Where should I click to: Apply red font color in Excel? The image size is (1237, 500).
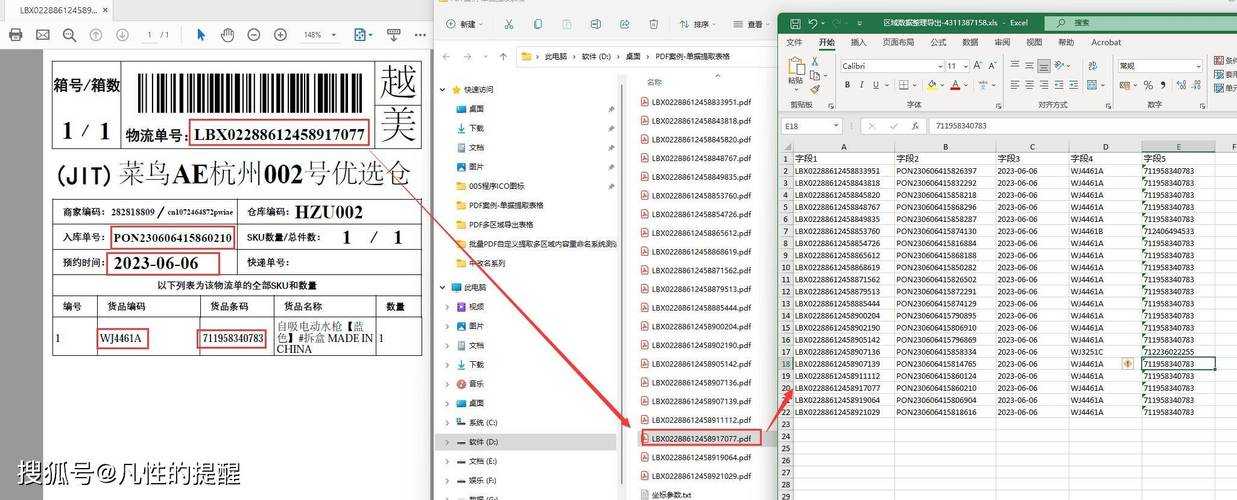[x=955, y=86]
